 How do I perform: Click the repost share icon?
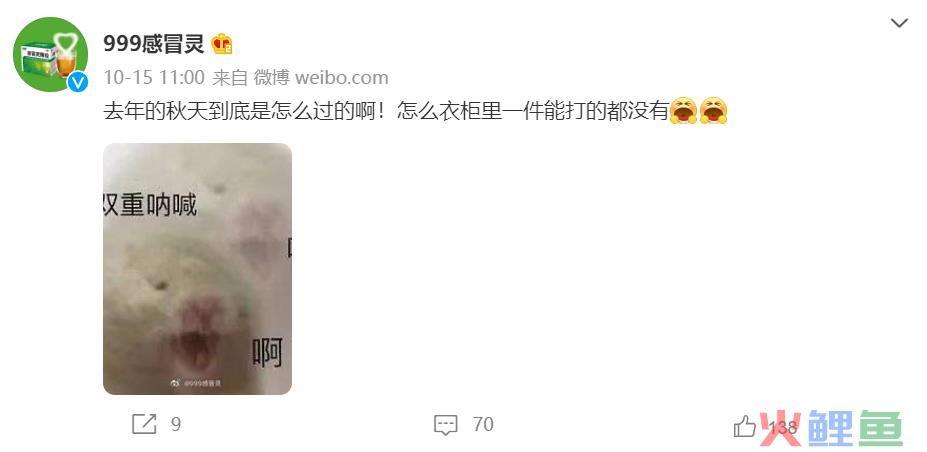[144, 424]
